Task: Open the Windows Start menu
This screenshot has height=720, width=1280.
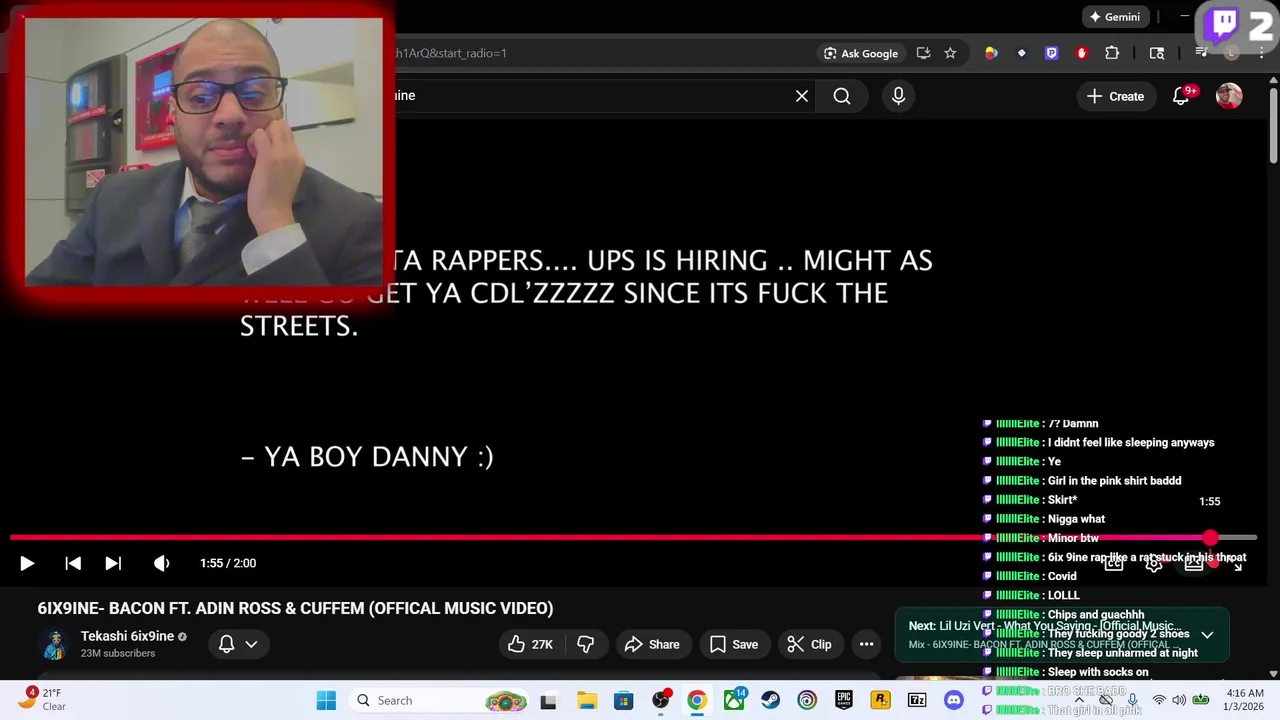Action: [326, 701]
